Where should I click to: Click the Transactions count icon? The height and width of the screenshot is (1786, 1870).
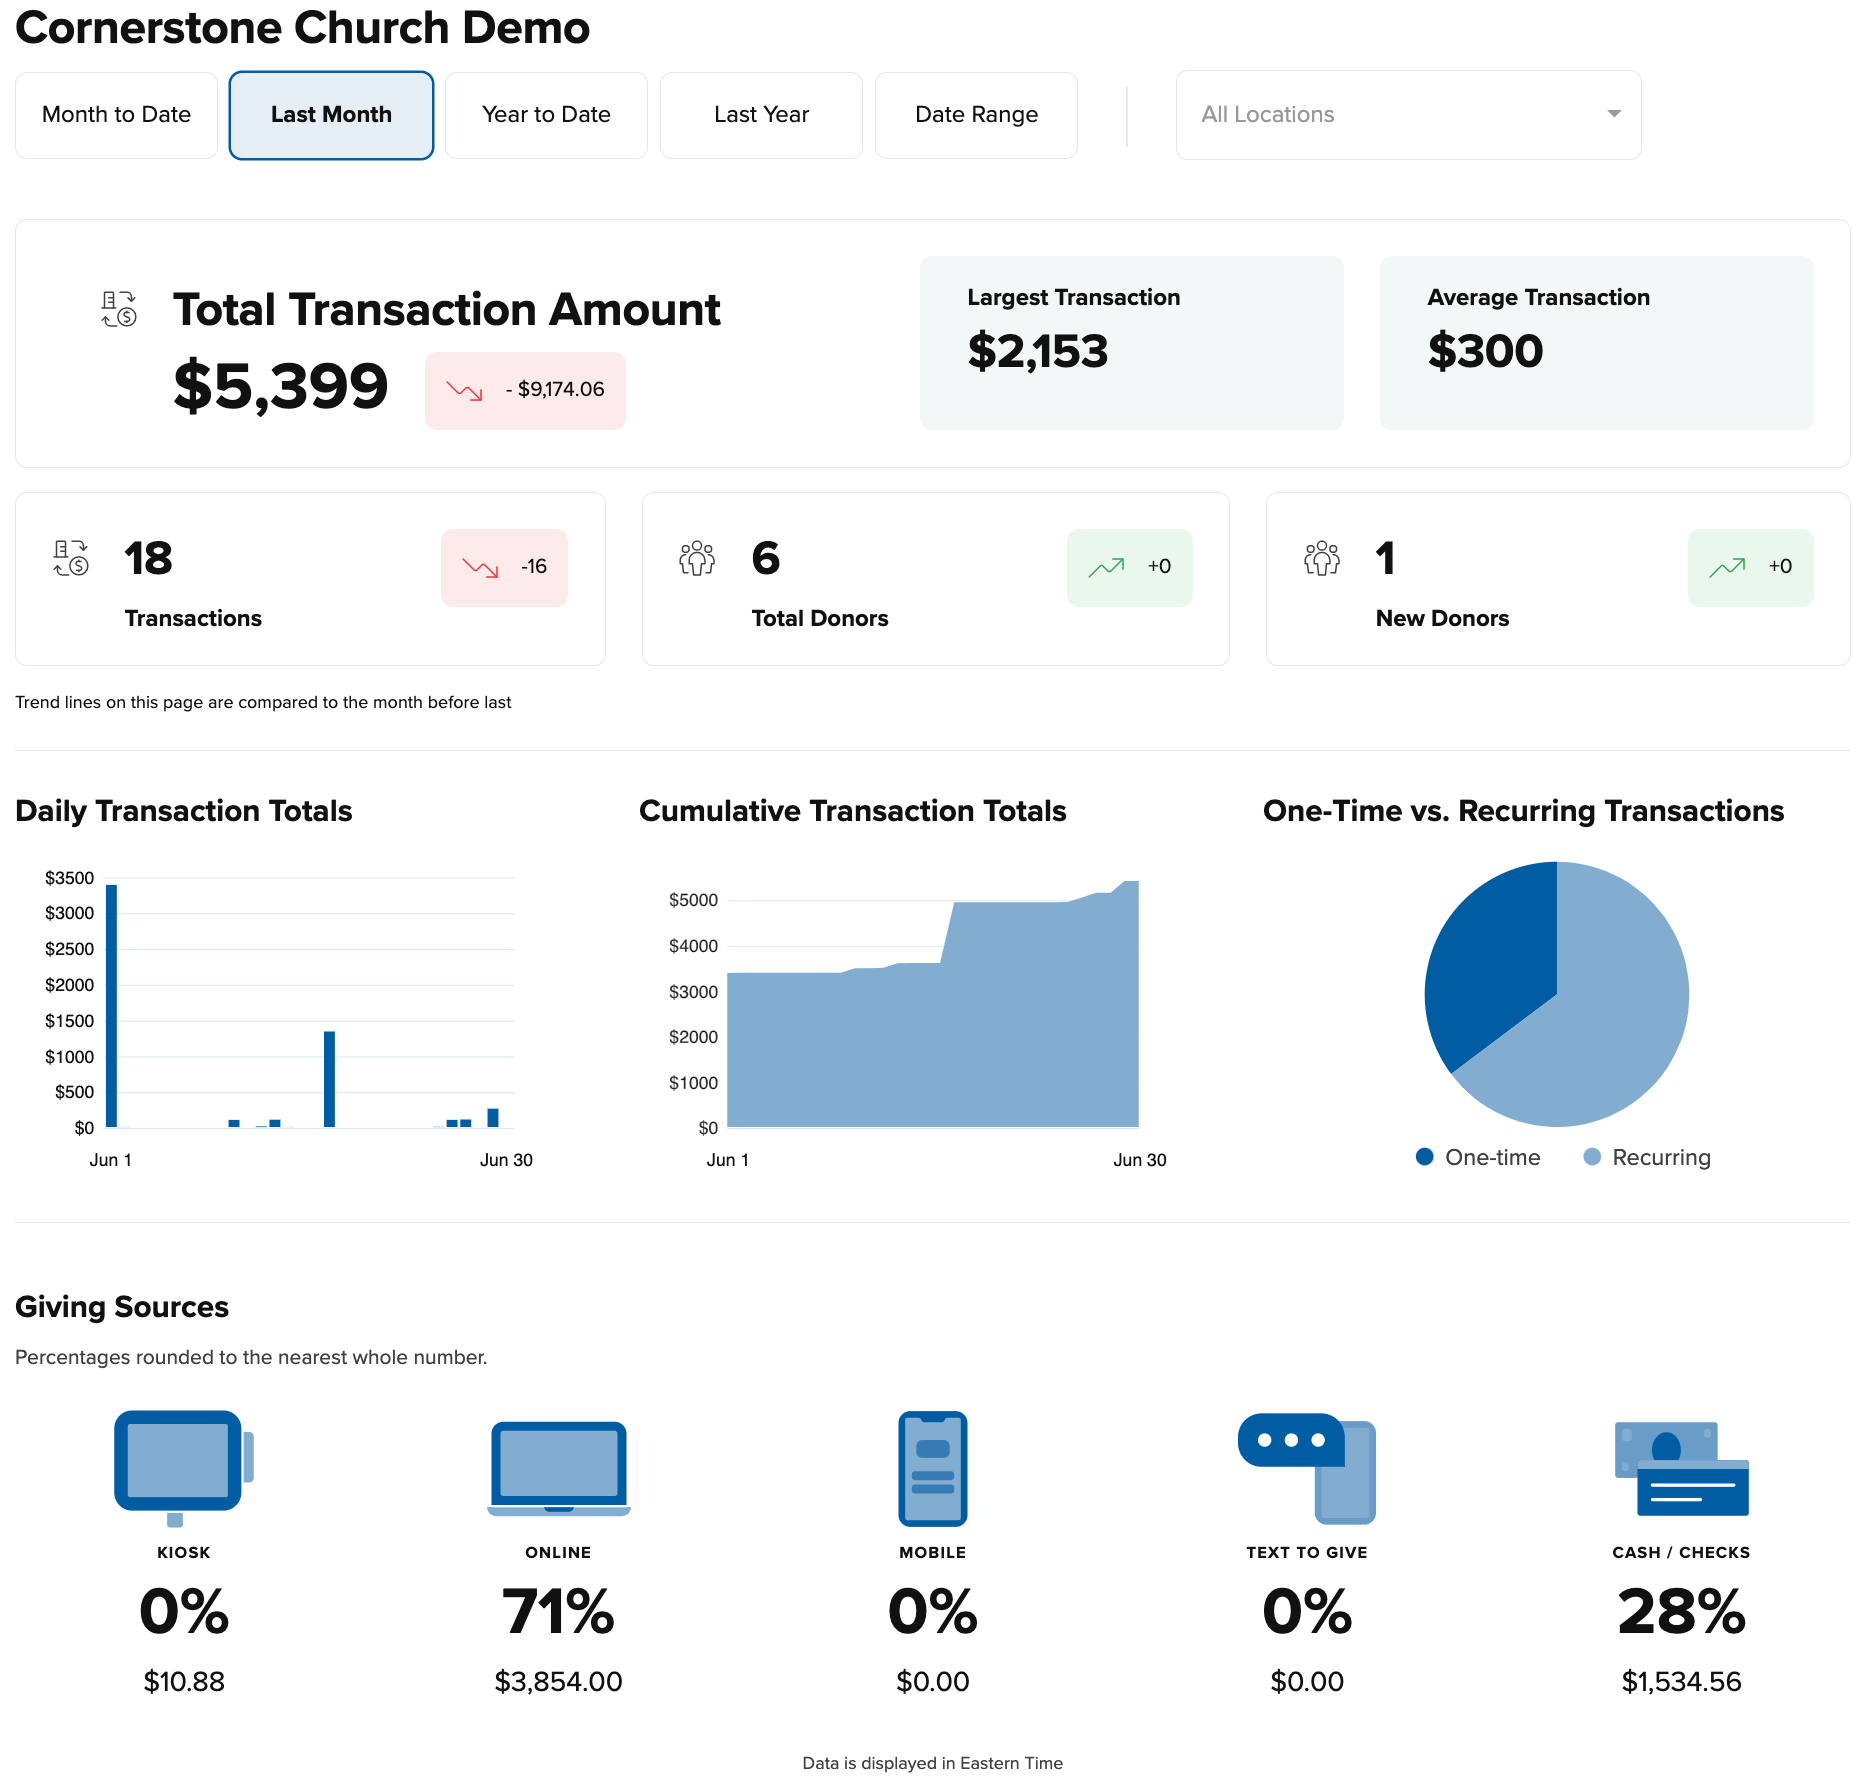pyautogui.click(x=71, y=558)
